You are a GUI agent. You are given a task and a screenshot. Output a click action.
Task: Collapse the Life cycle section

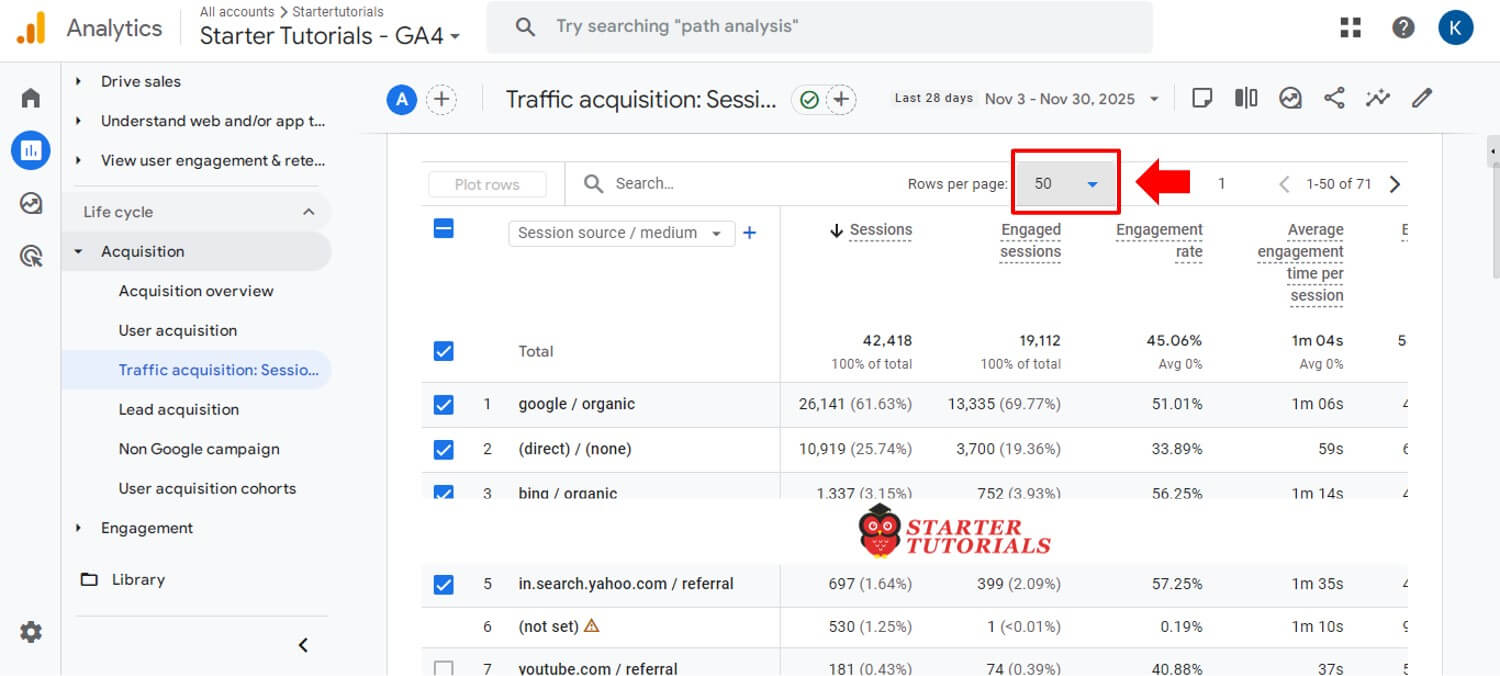[308, 212]
